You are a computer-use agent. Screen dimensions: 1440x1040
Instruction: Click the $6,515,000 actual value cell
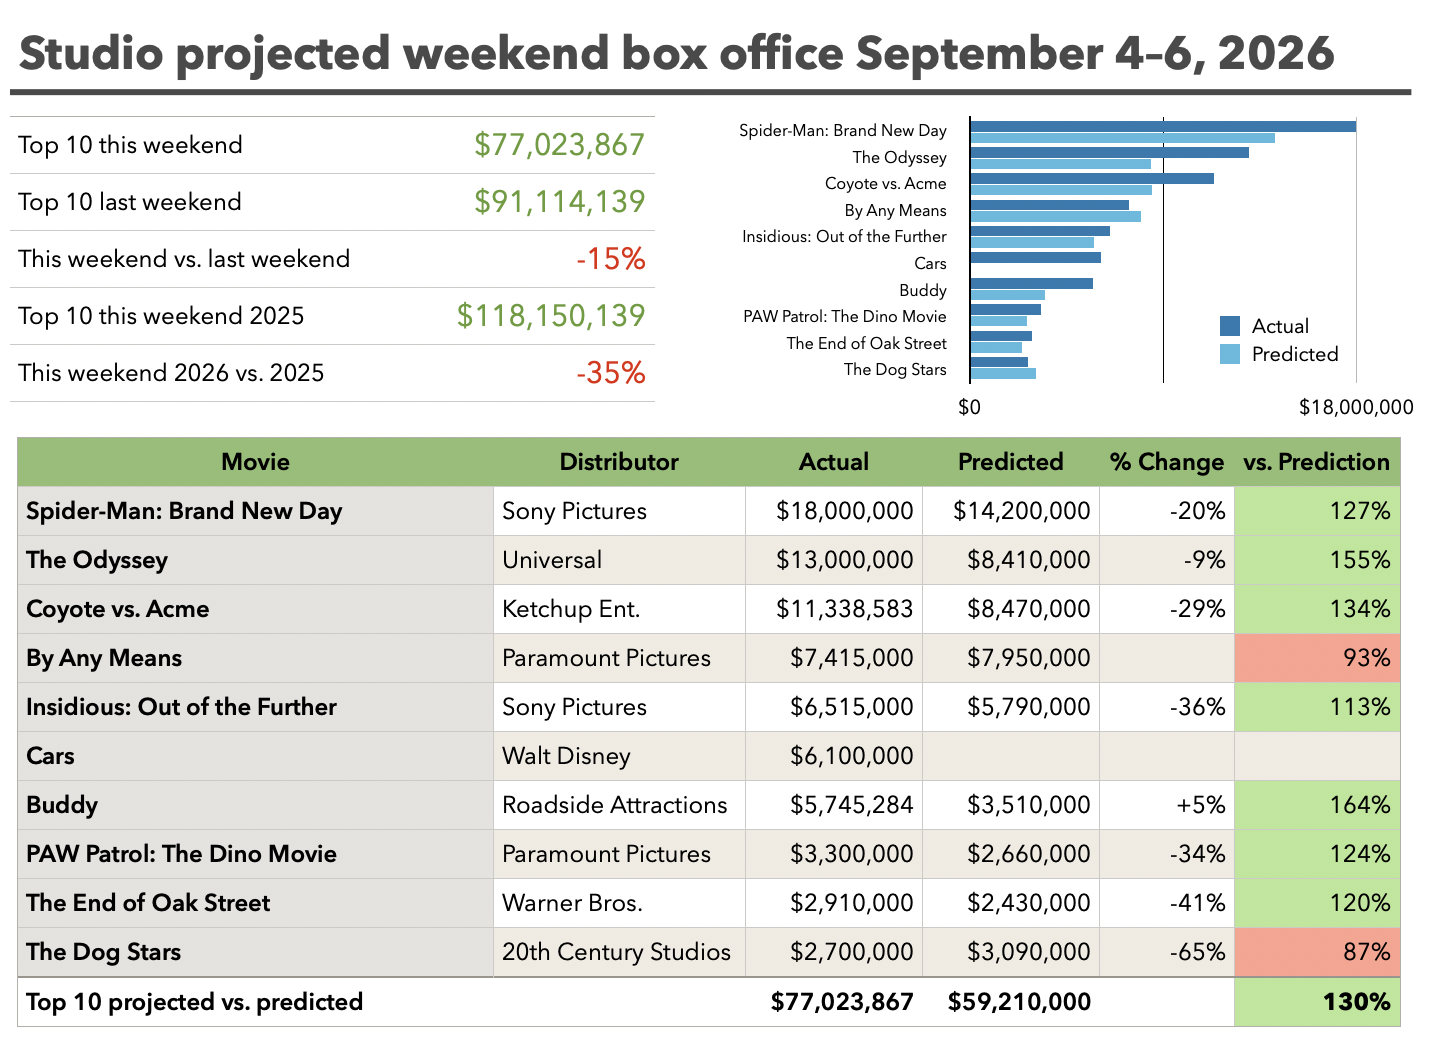[834, 707]
